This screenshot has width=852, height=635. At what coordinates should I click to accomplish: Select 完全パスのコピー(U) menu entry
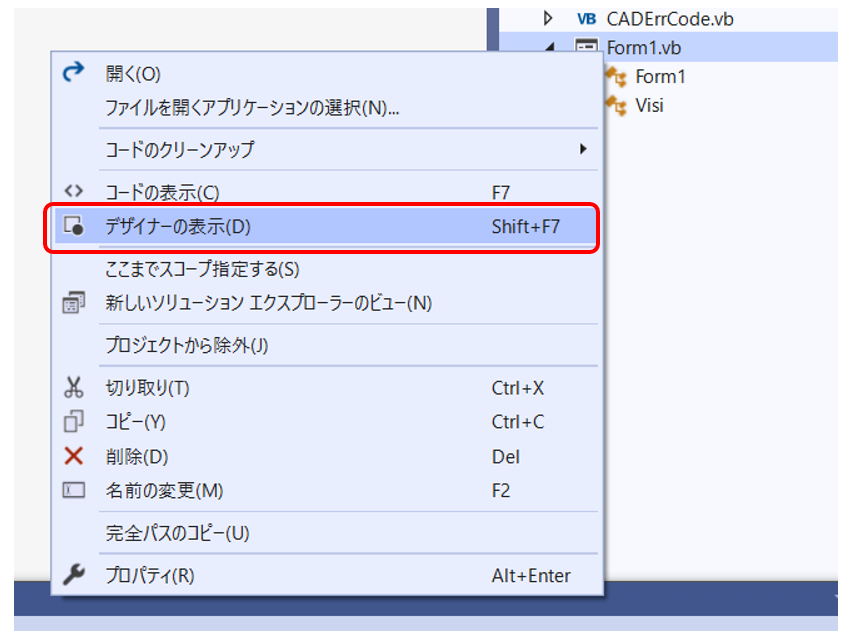pyautogui.click(x=327, y=533)
